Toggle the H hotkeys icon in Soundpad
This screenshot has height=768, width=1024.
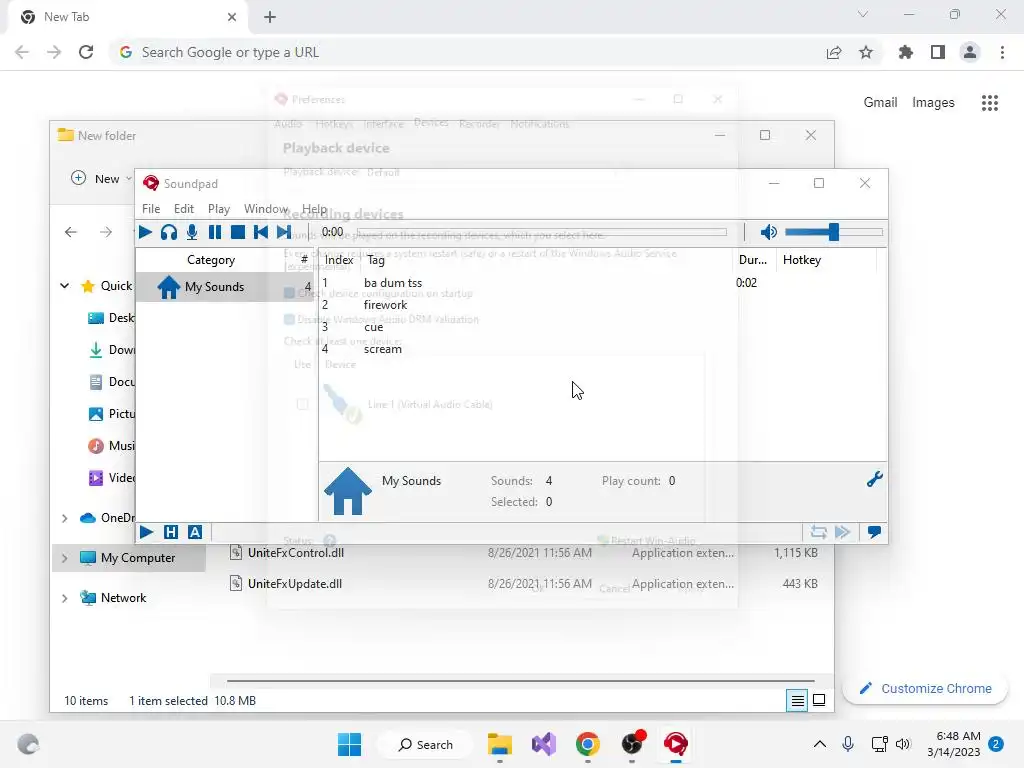point(170,532)
